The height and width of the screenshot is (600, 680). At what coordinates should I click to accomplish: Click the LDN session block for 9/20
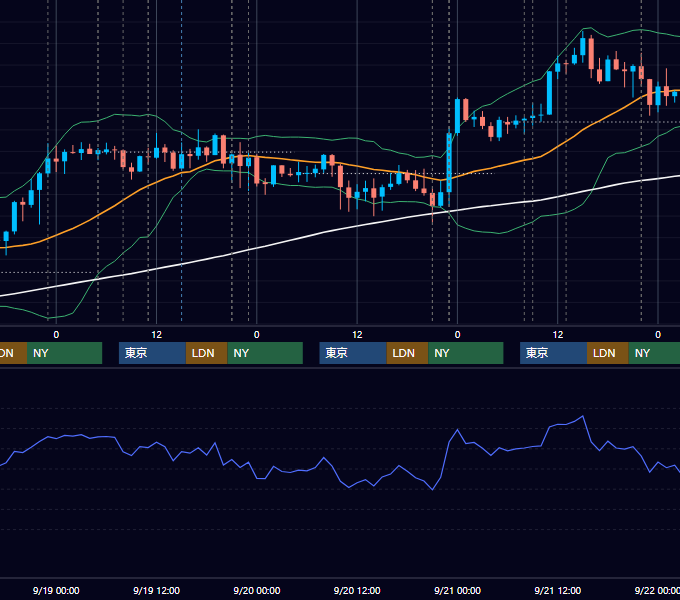pyautogui.click(x=407, y=353)
